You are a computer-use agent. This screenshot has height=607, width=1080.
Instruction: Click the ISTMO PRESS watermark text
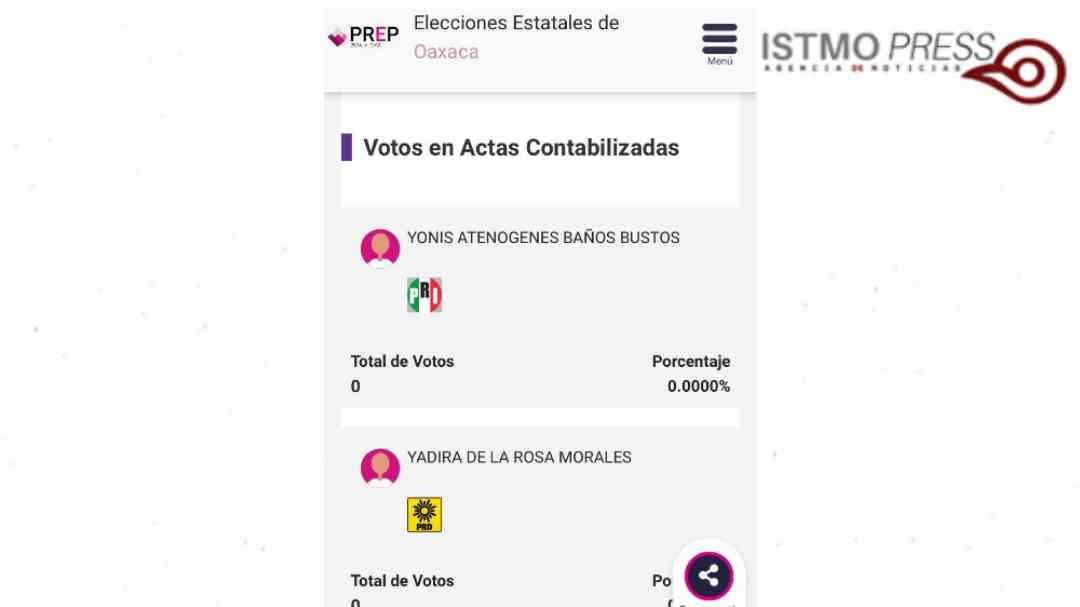pos(878,48)
